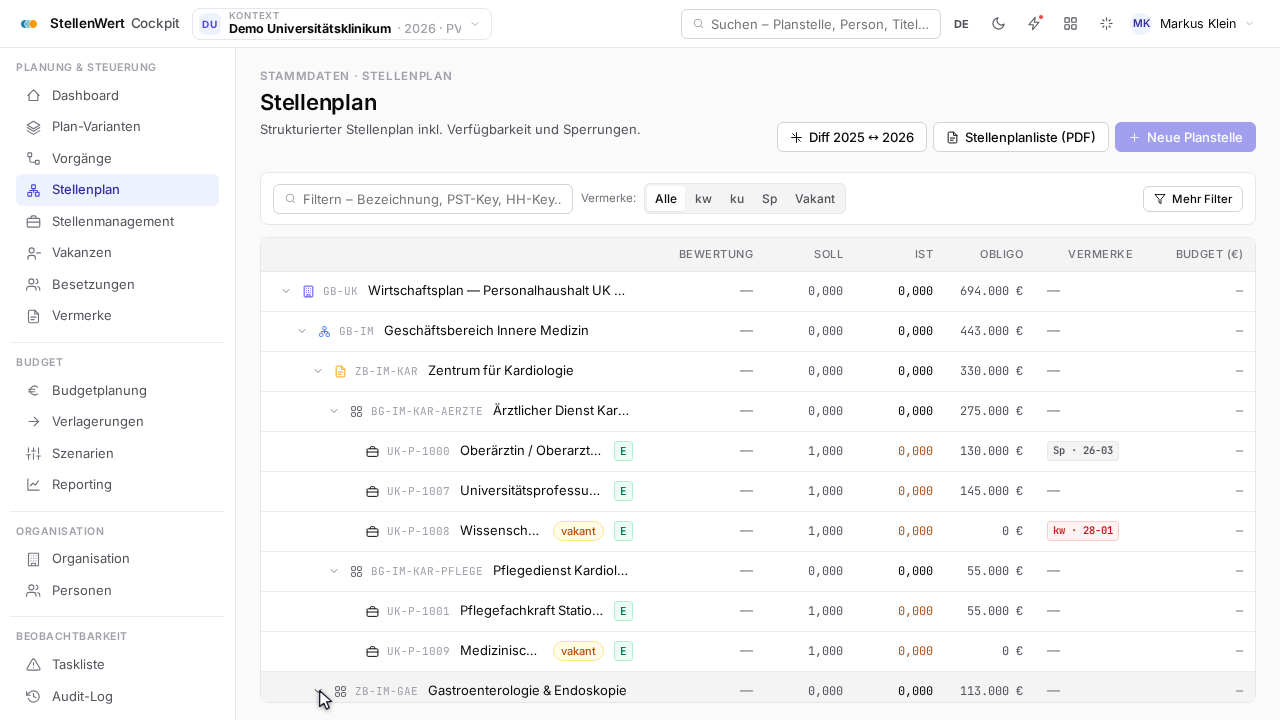Toggle dark mode moon icon
This screenshot has height=720, width=1280.
coord(998,24)
